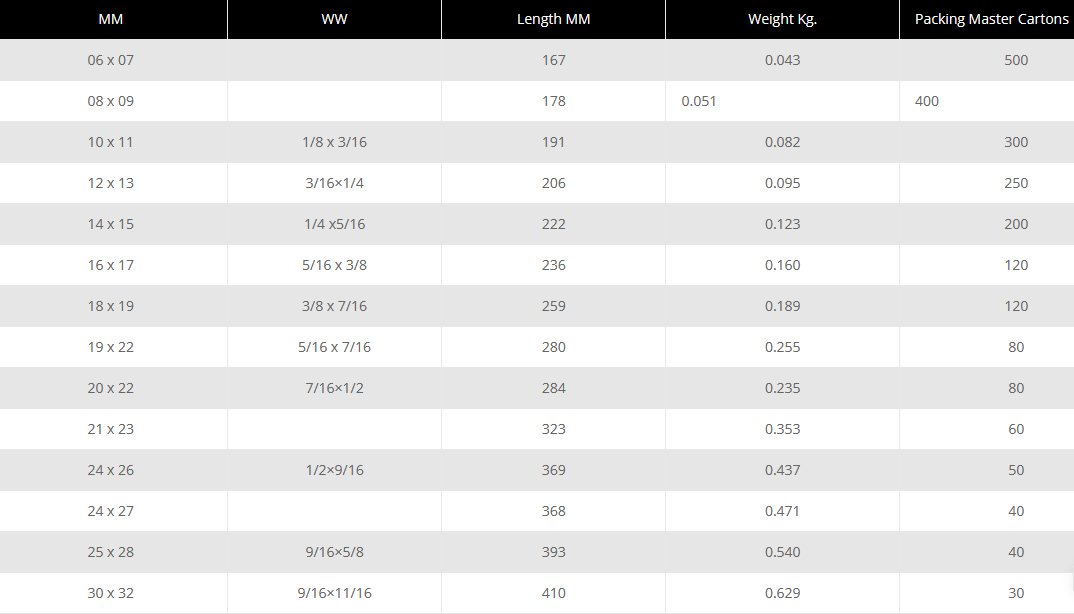Select the 0.189 weight cell

[x=782, y=306]
